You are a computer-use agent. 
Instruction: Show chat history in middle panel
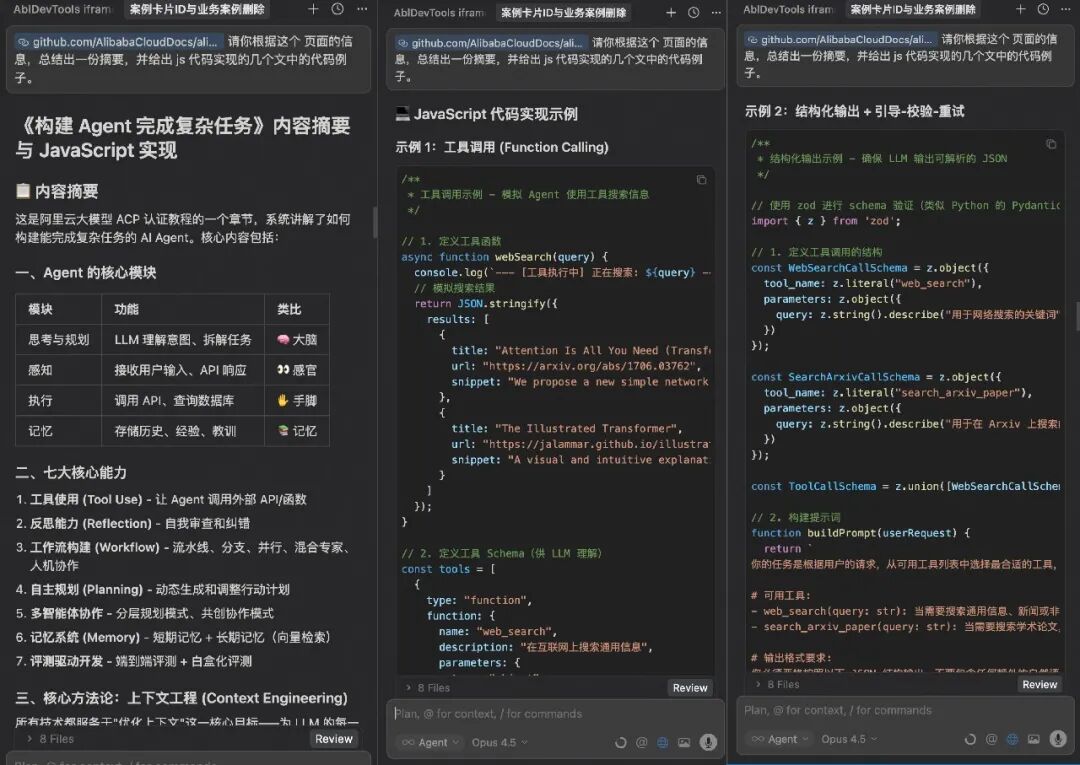694,12
